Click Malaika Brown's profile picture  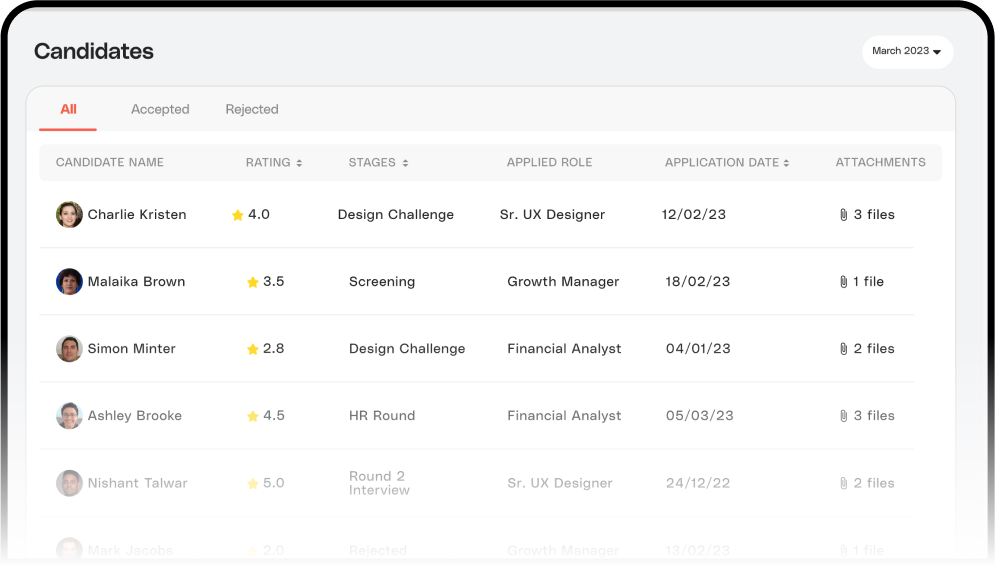point(69,282)
